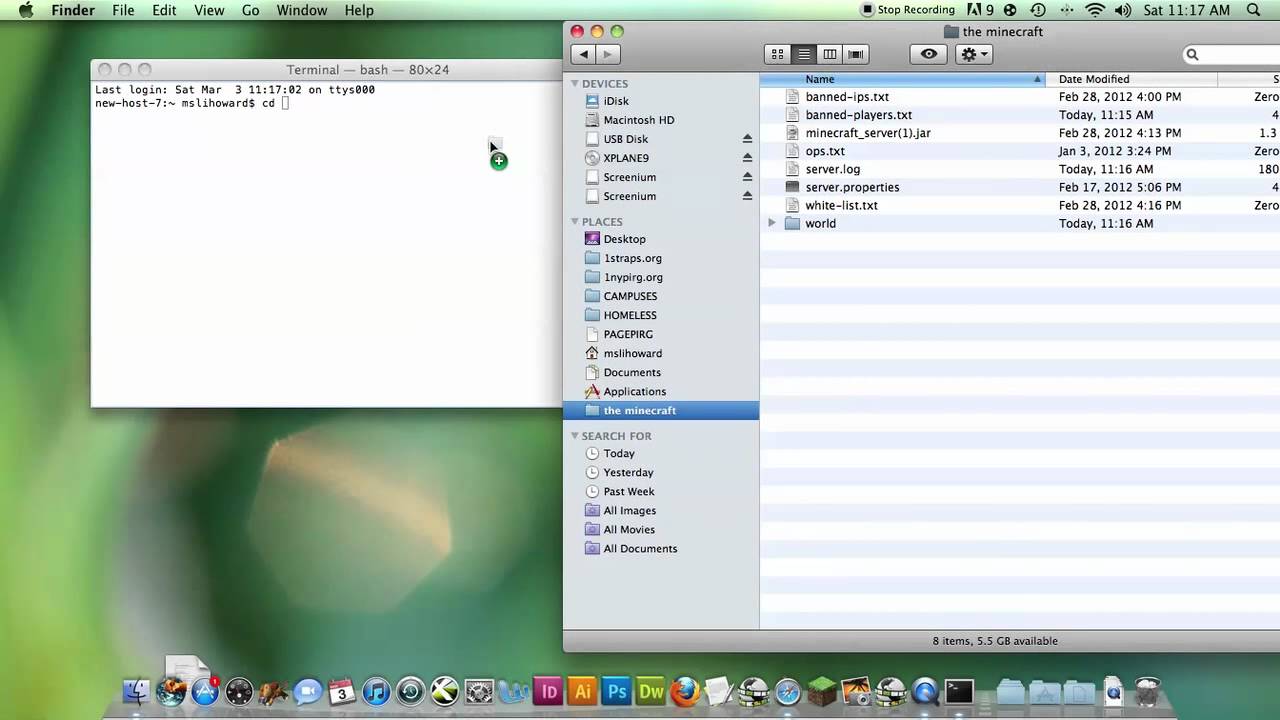Go forward in the Finder window
The height and width of the screenshot is (720, 1280).
coord(608,54)
